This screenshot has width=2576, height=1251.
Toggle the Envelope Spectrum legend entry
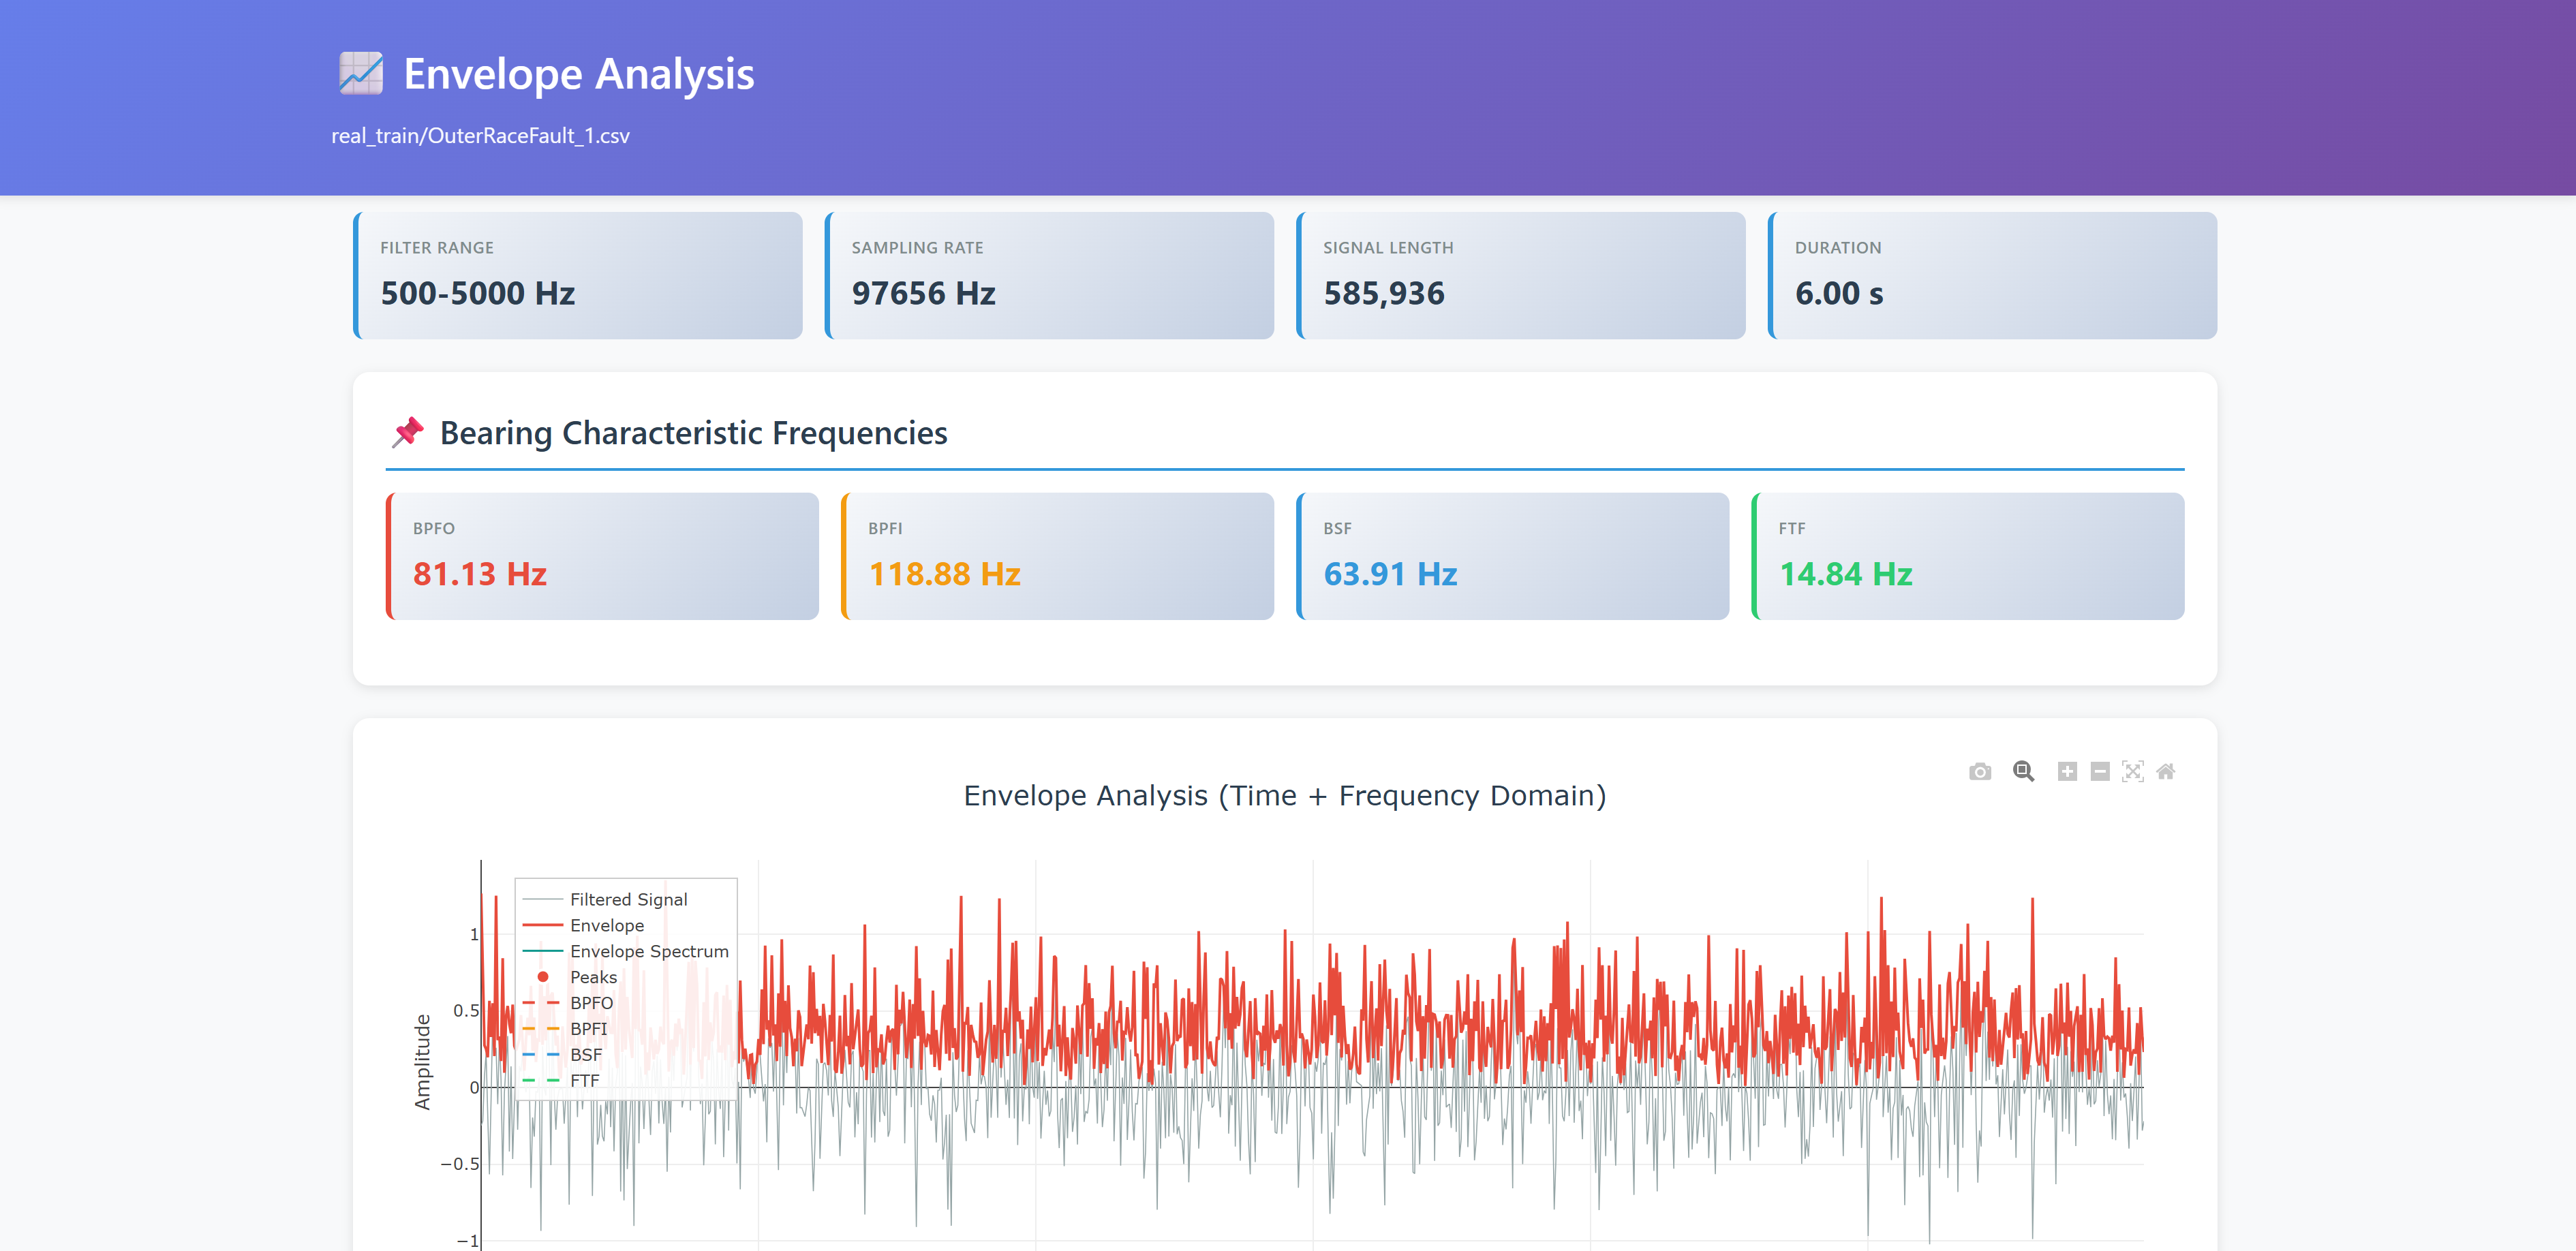tap(648, 951)
